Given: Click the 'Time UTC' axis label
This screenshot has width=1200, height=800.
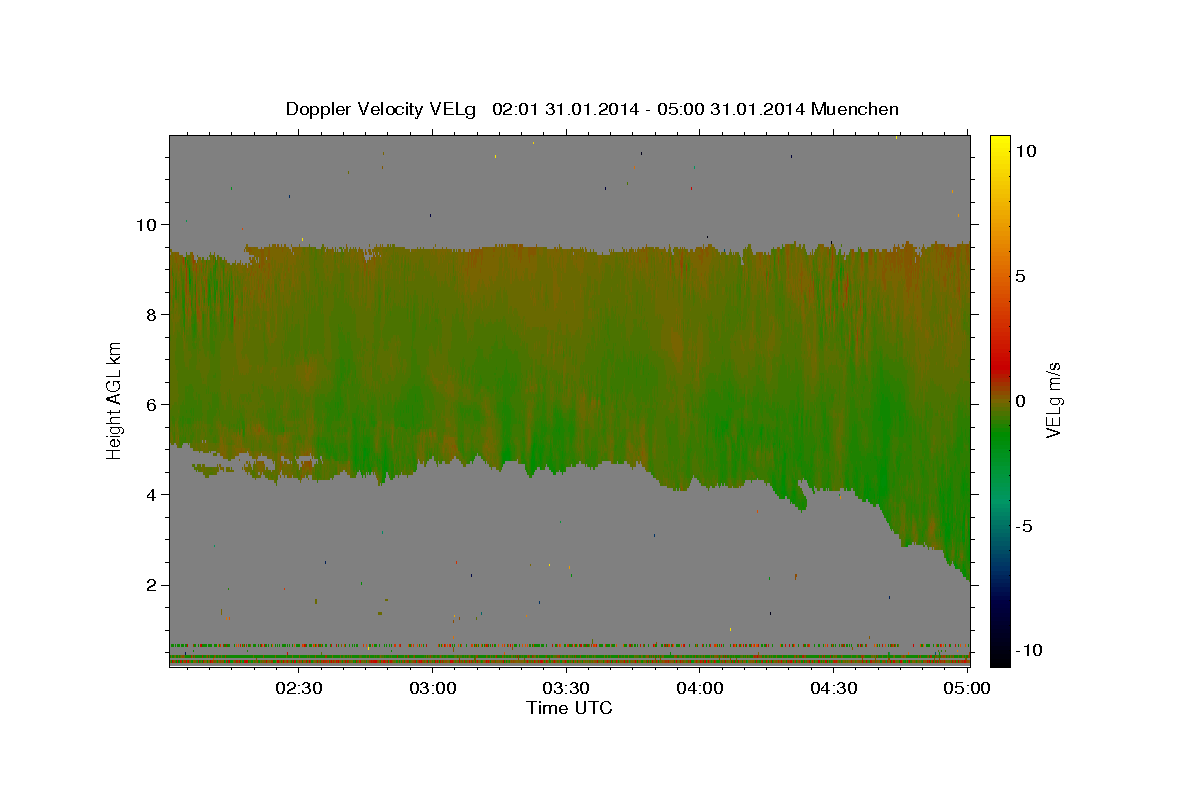Looking at the screenshot, I should [x=569, y=708].
